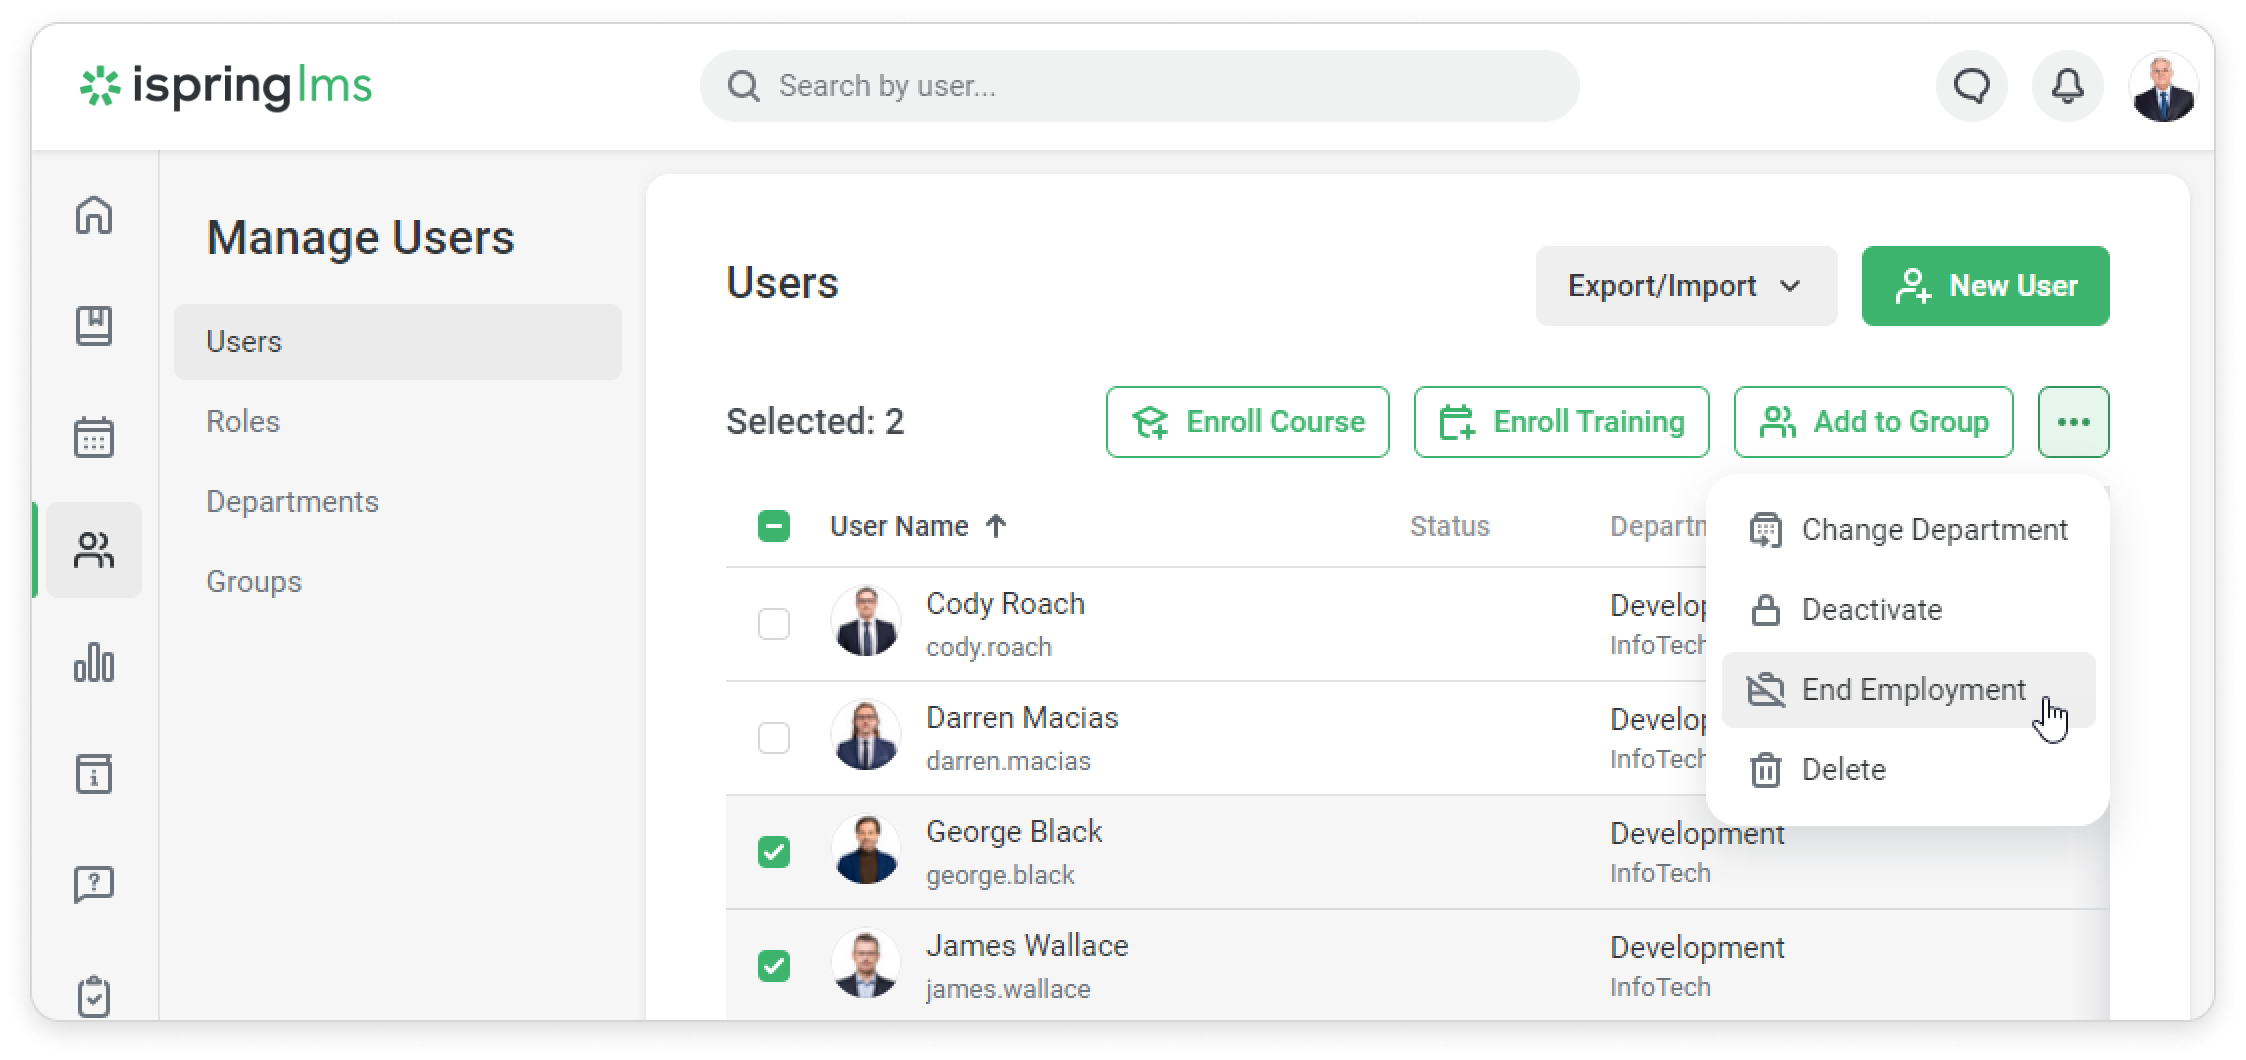Toggle the select-all header checkbox
This screenshot has height=1060, width=2246.
tap(774, 526)
